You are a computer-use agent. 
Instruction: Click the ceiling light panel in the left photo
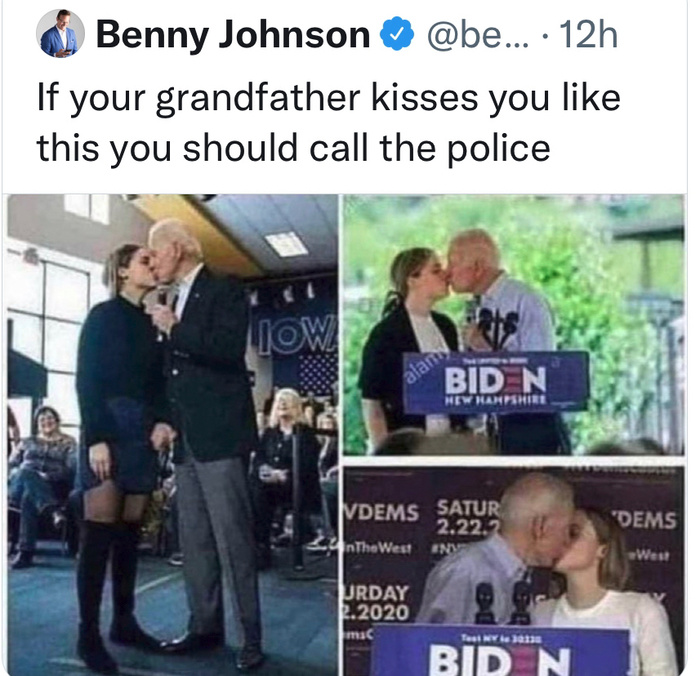tap(286, 244)
